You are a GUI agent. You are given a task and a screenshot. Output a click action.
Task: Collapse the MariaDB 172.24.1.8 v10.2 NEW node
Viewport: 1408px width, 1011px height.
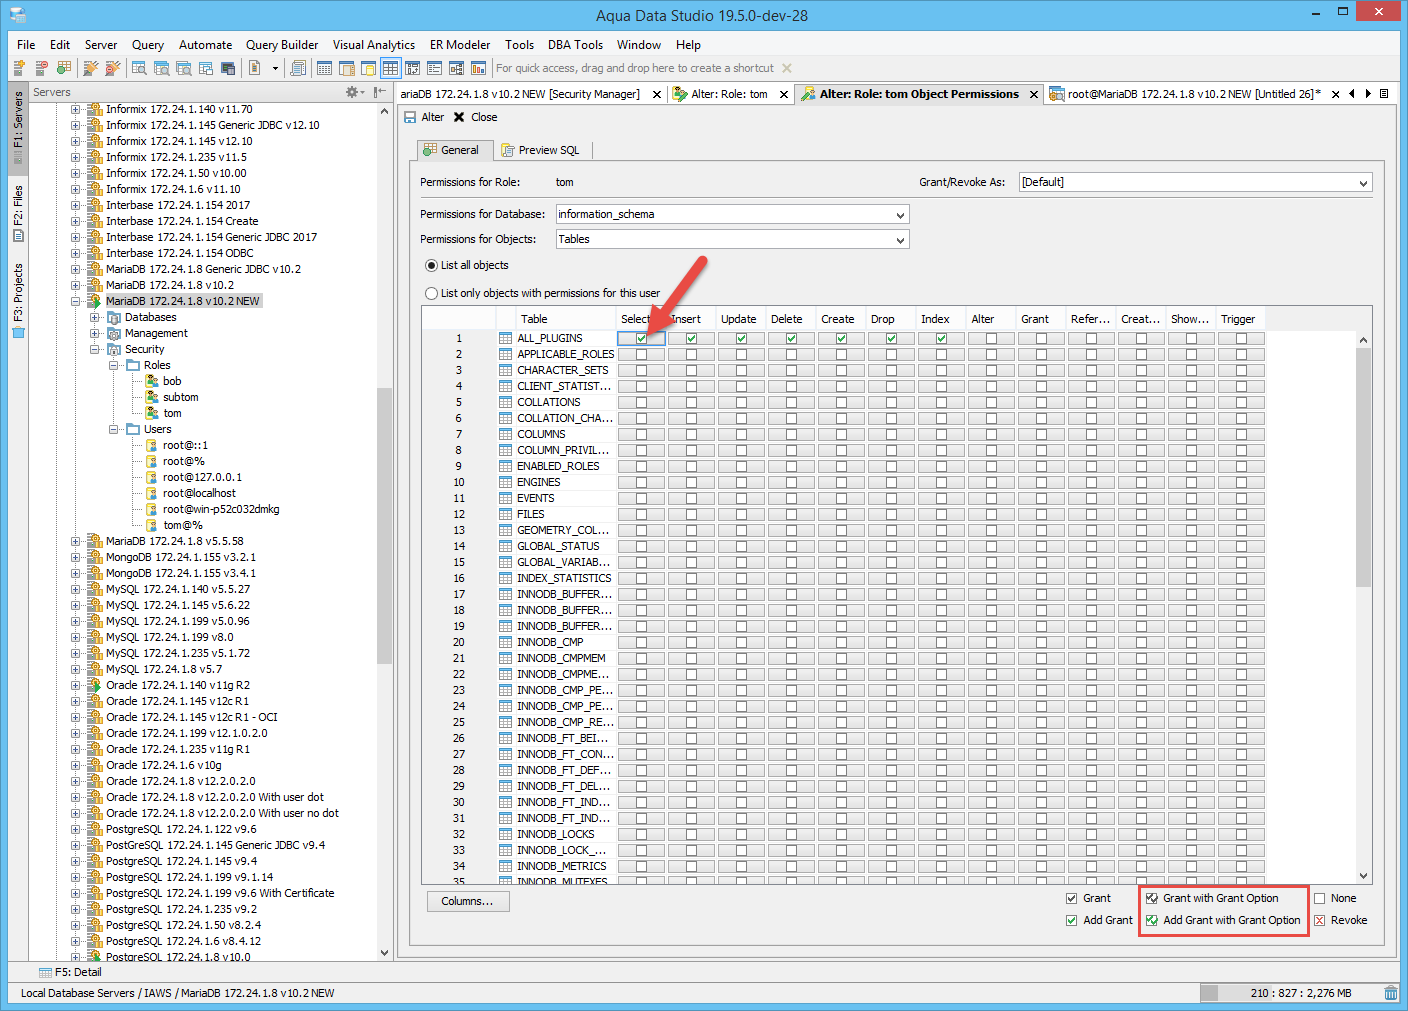[76, 301]
